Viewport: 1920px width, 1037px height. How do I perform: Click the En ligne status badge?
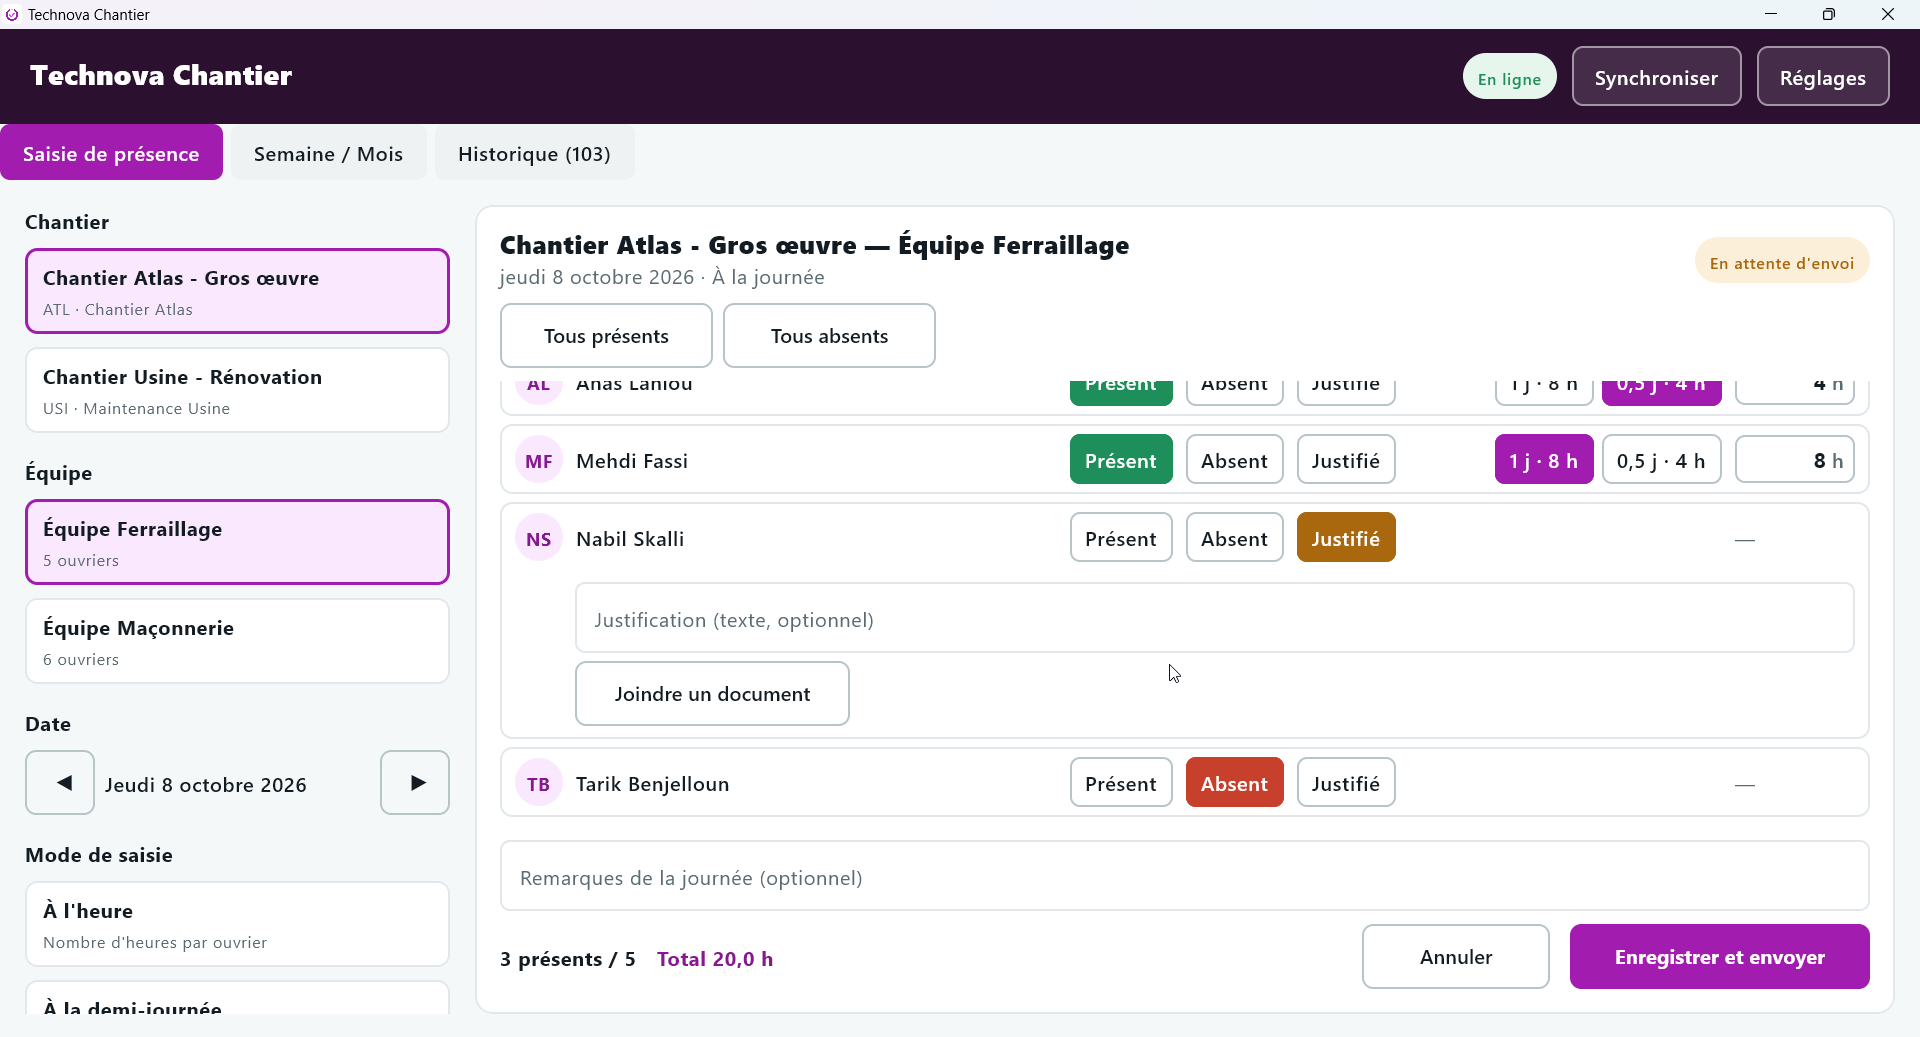(1509, 78)
